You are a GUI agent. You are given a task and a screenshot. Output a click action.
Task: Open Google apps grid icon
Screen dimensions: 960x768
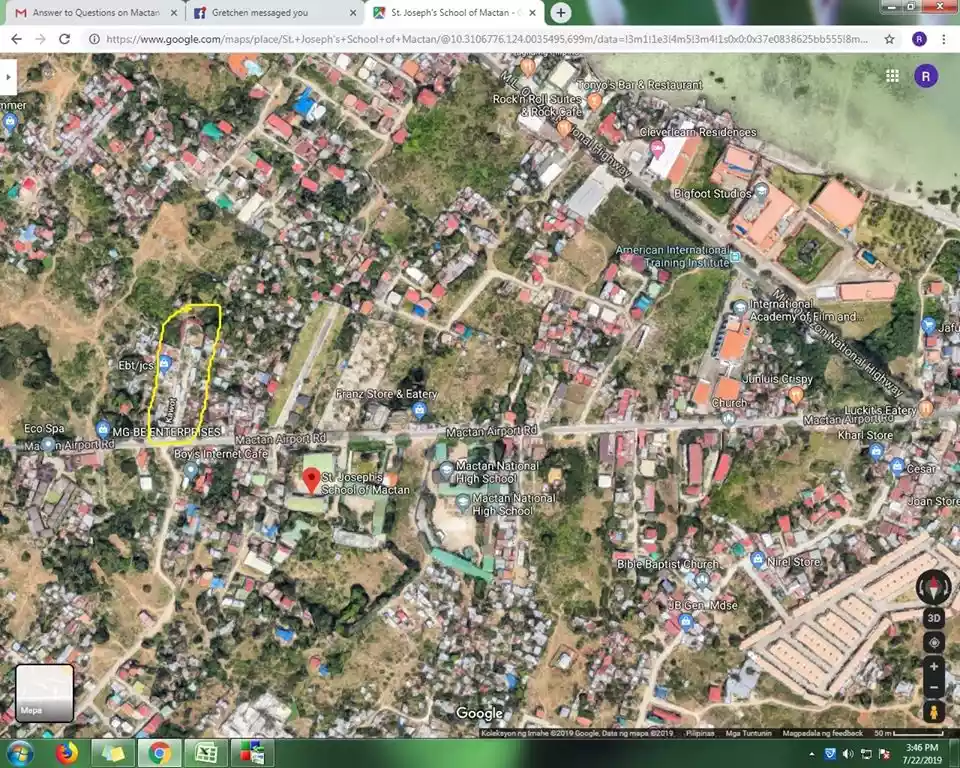(892, 75)
